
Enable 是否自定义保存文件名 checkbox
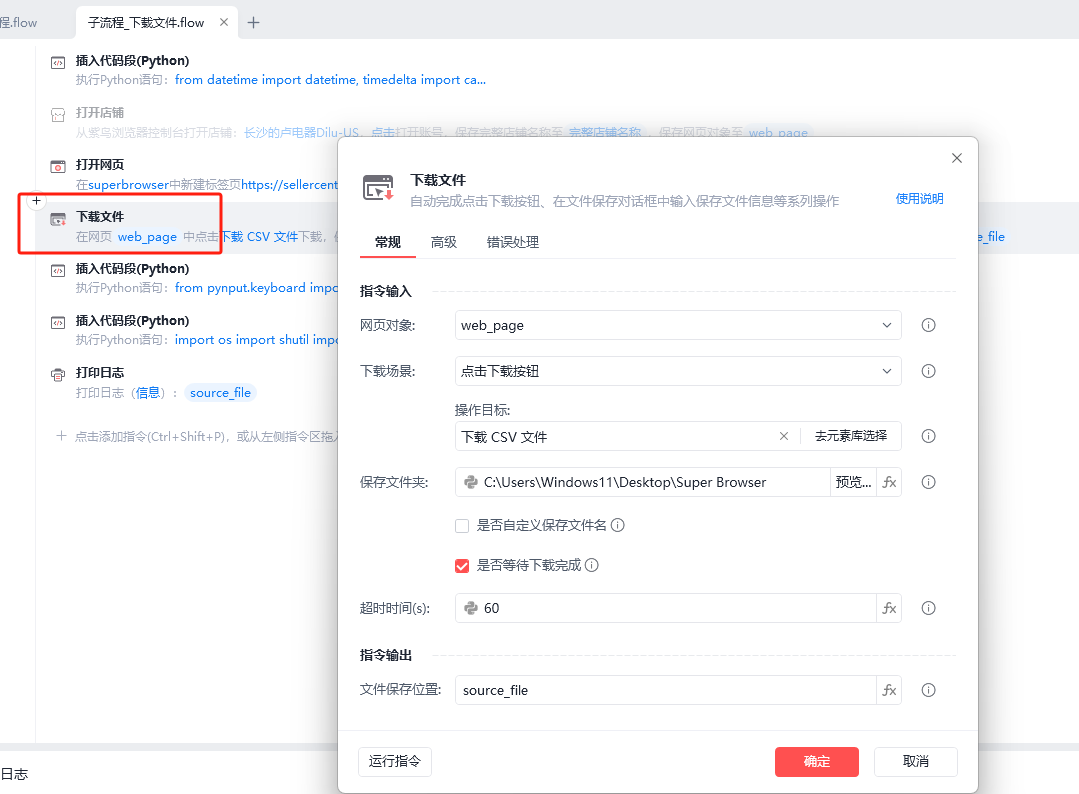point(462,526)
